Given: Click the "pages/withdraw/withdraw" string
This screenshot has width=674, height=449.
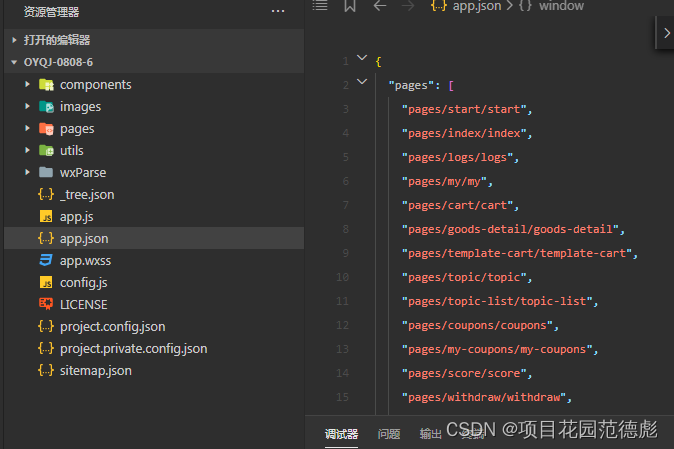Looking at the screenshot, I should tap(484, 397).
